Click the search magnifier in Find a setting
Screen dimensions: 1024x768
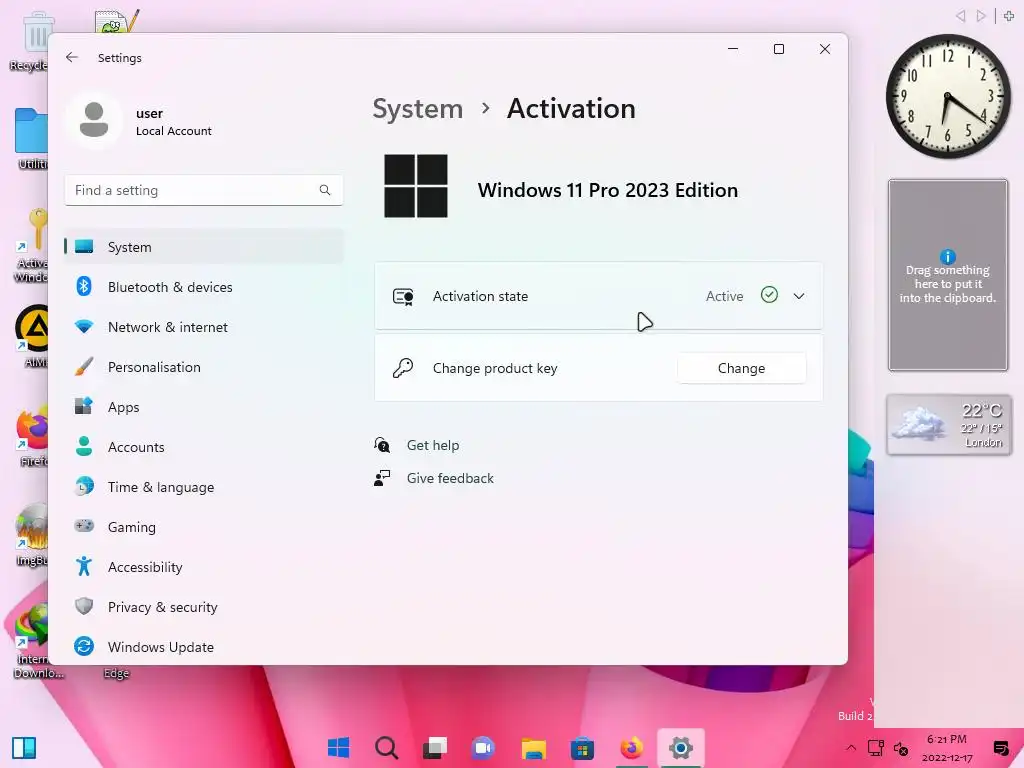[325, 190]
